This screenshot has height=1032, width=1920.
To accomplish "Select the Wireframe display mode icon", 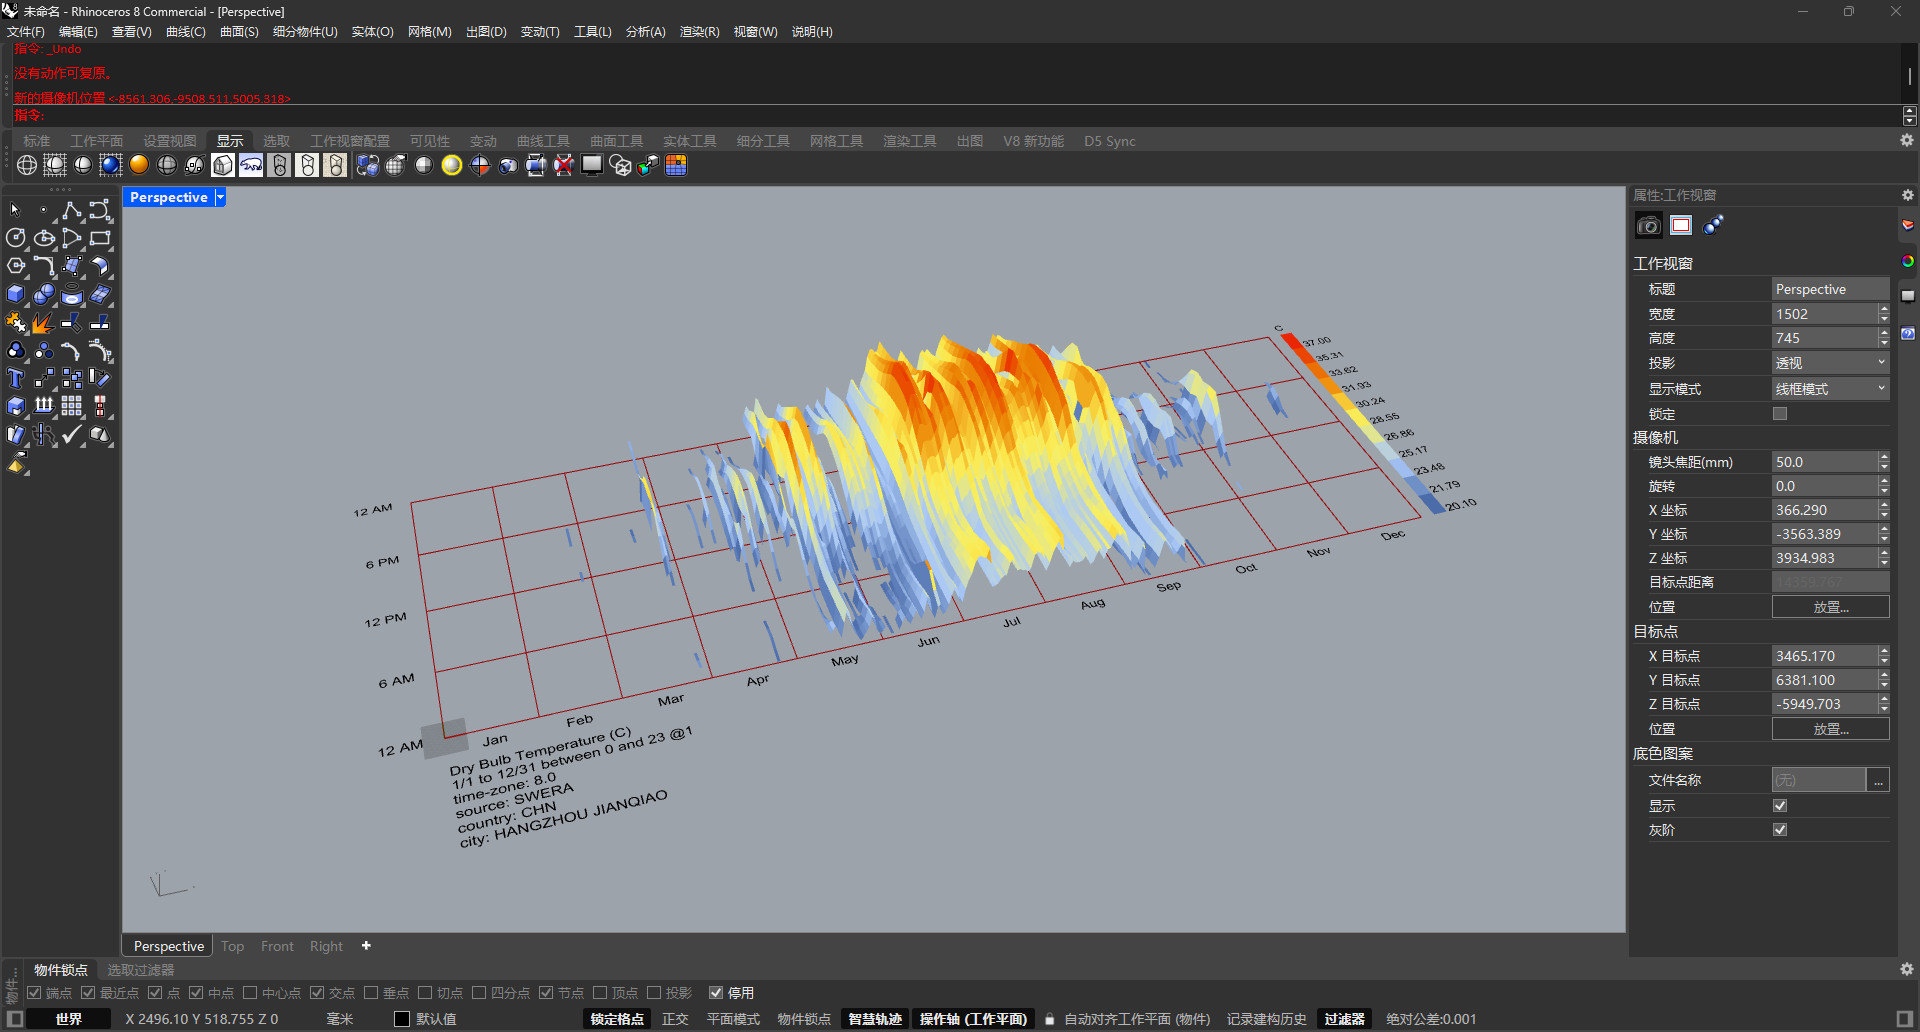I will point(27,166).
